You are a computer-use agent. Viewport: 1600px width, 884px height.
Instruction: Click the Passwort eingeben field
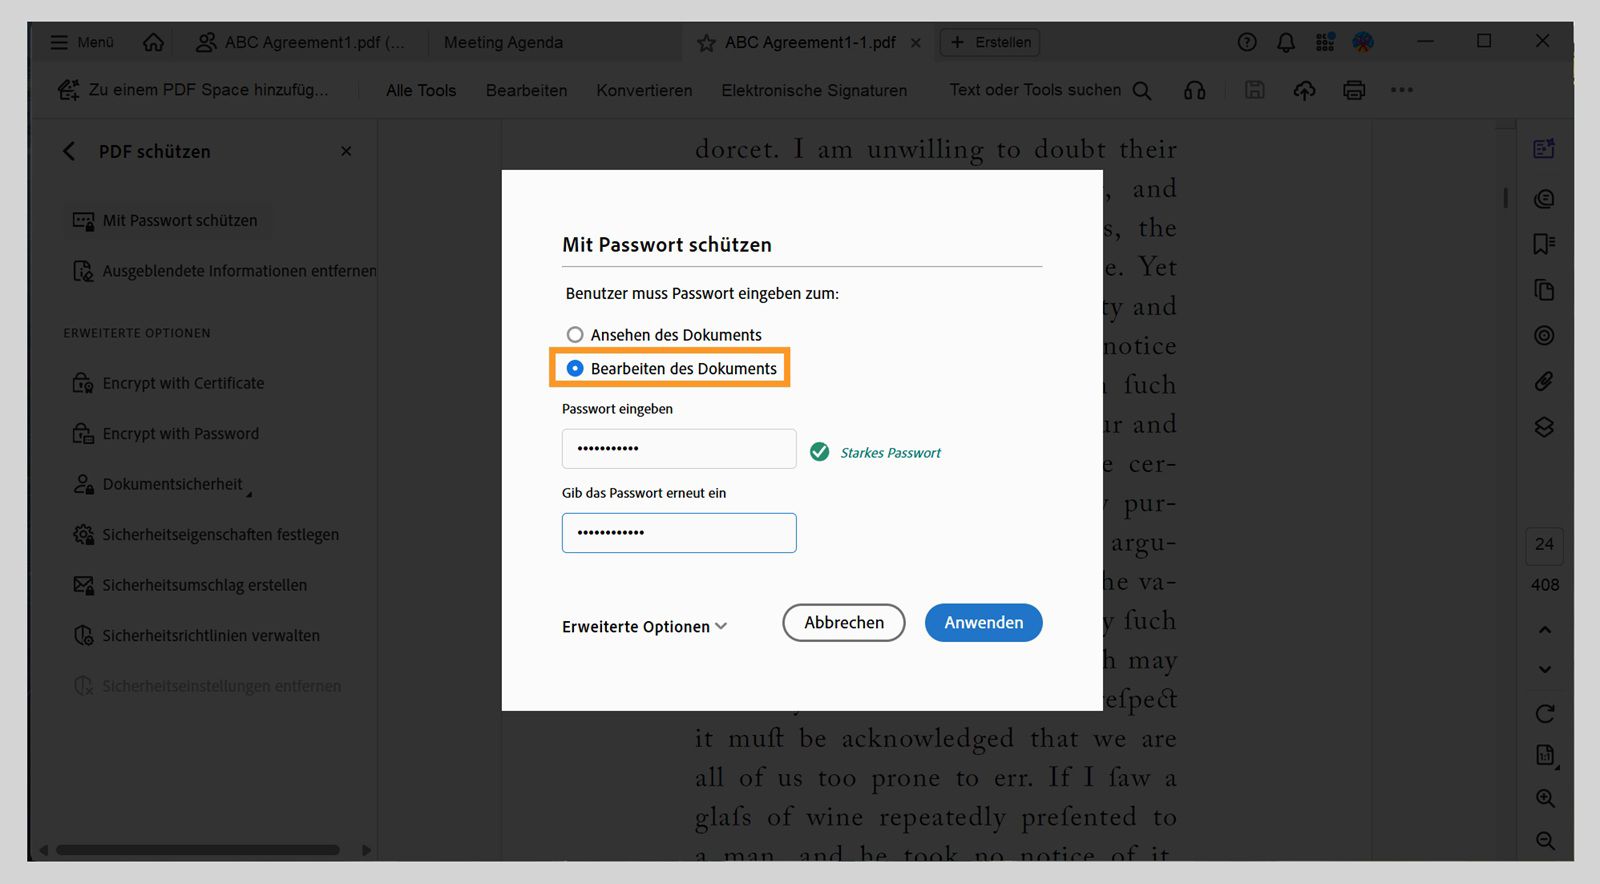click(679, 449)
